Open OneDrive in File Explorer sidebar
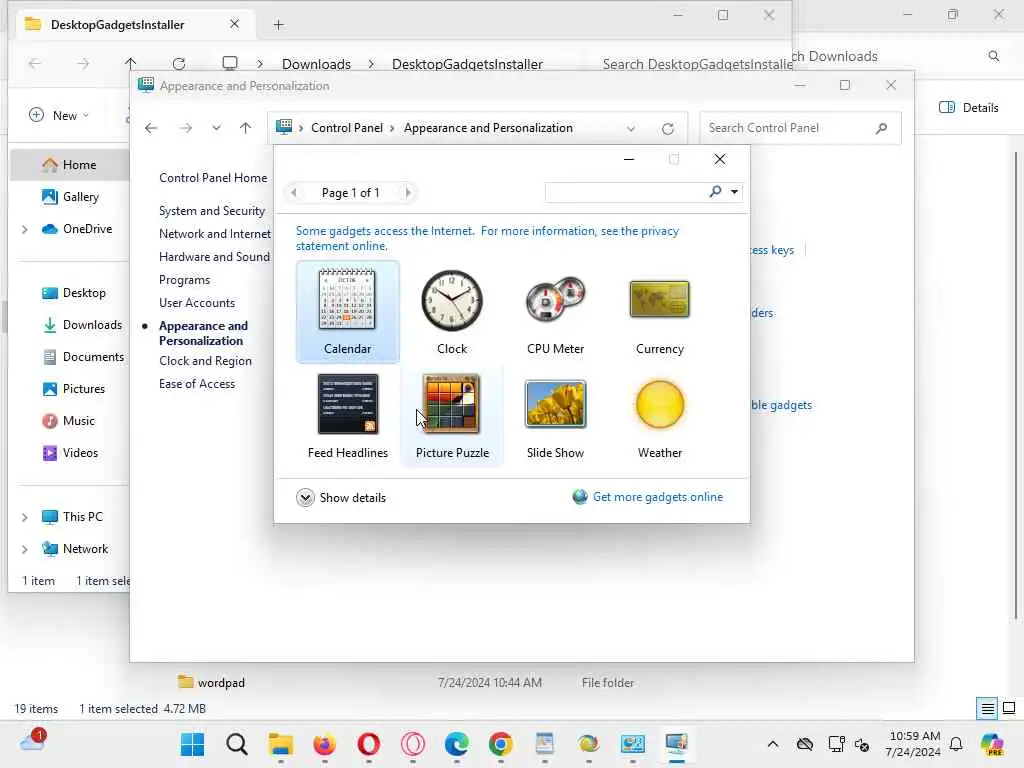Screen dimensions: 1024x768 pyautogui.click(x=77, y=229)
